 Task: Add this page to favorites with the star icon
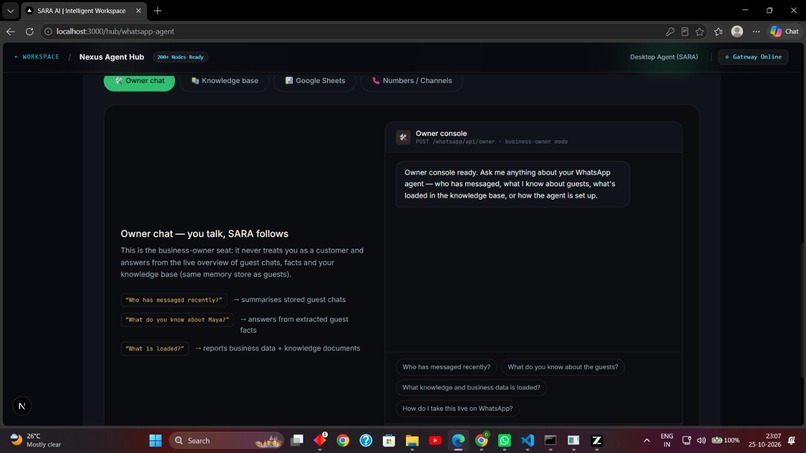(x=700, y=31)
